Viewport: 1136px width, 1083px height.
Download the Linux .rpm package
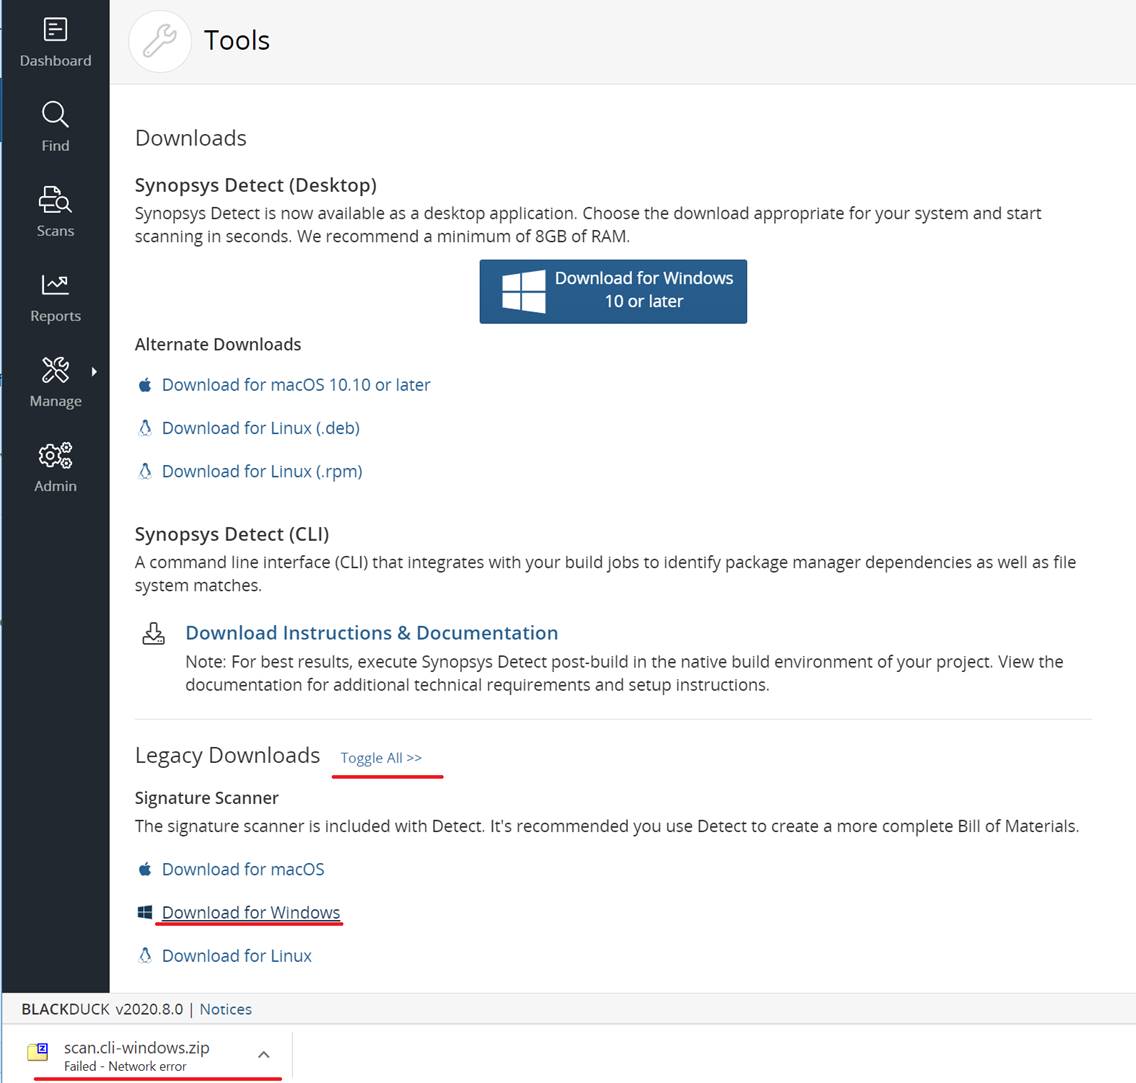262,471
